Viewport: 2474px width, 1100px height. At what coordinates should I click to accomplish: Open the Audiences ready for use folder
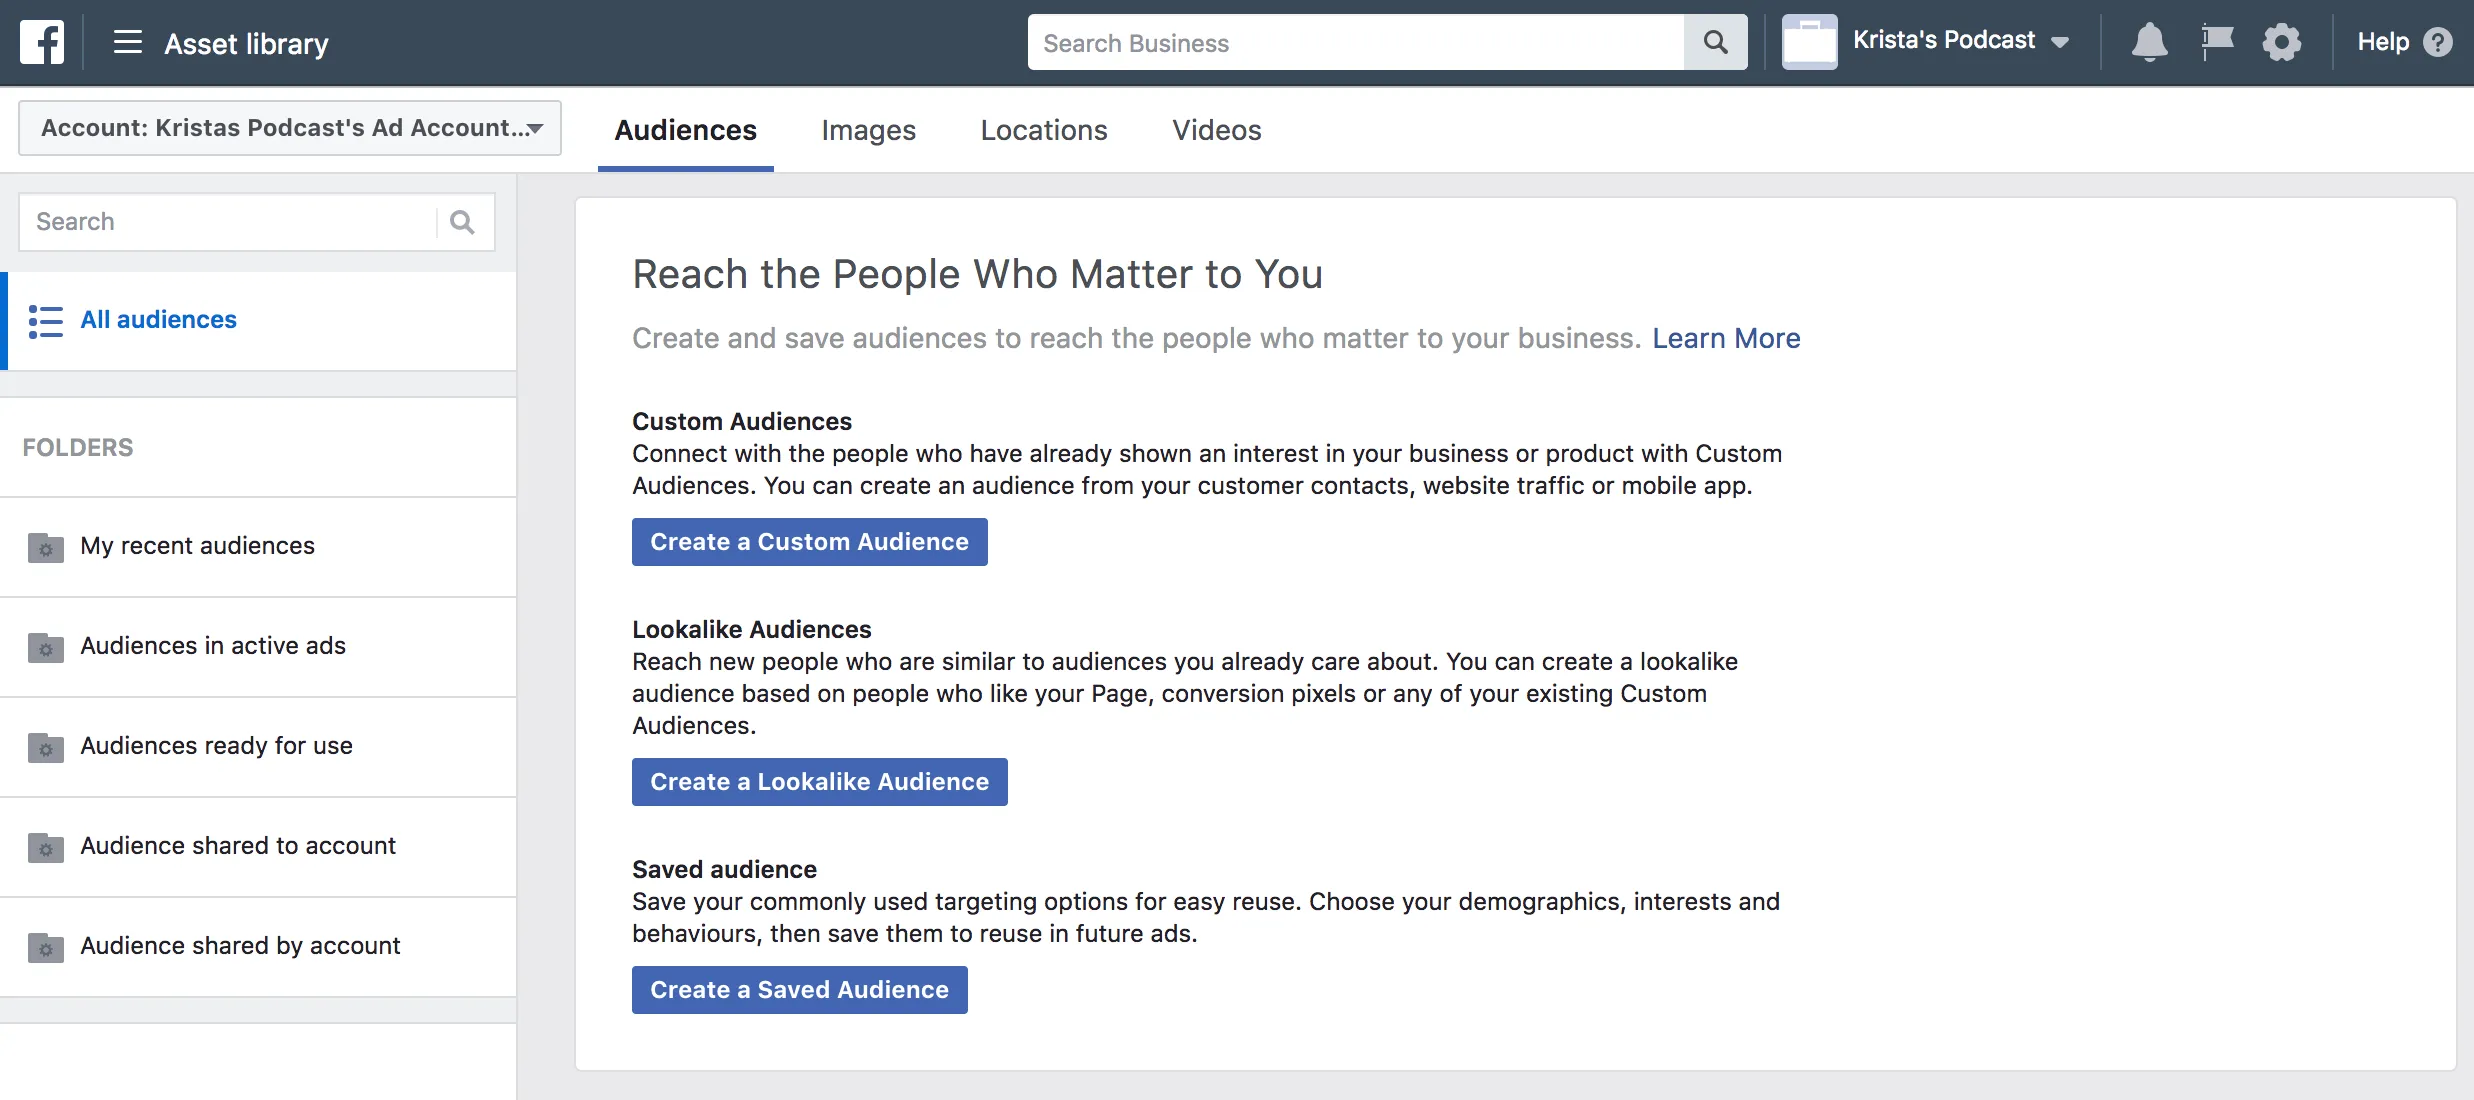[258, 746]
